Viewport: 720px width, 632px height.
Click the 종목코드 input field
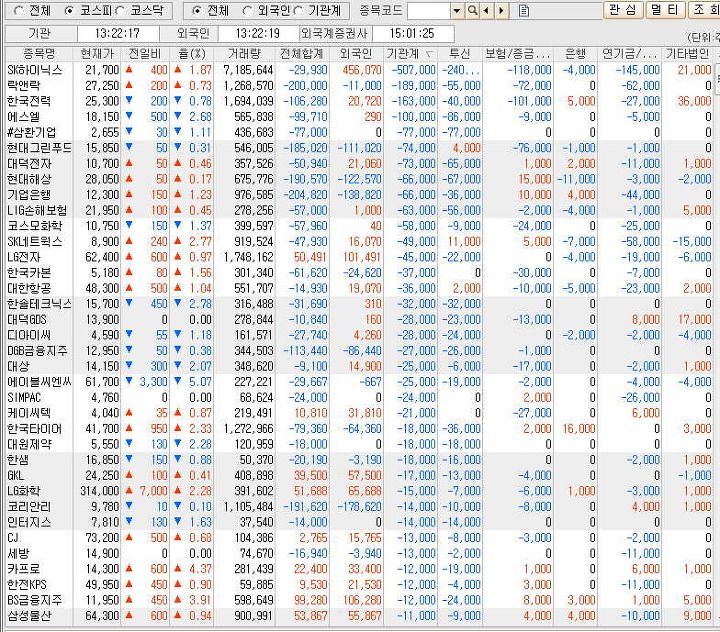pos(429,11)
